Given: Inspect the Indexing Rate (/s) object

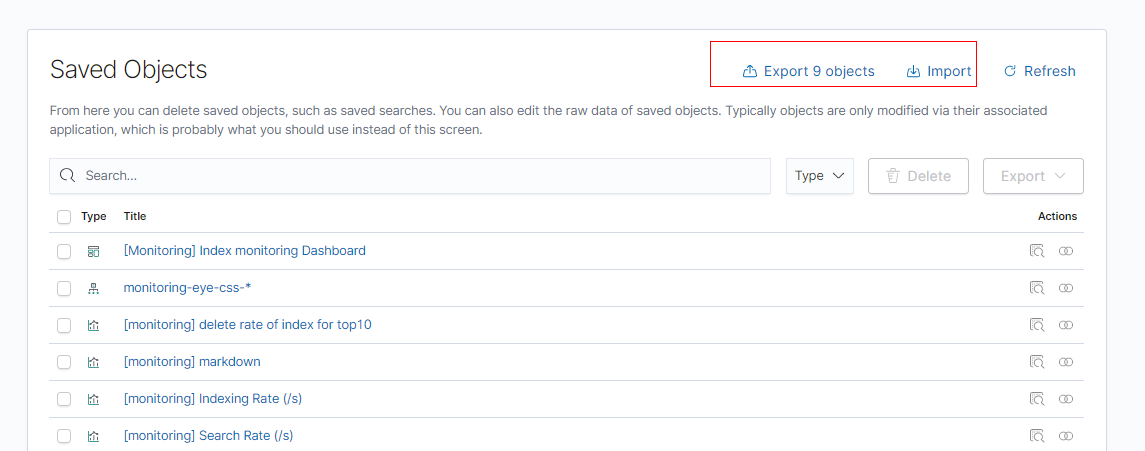Looking at the screenshot, I should (1037, 399).
